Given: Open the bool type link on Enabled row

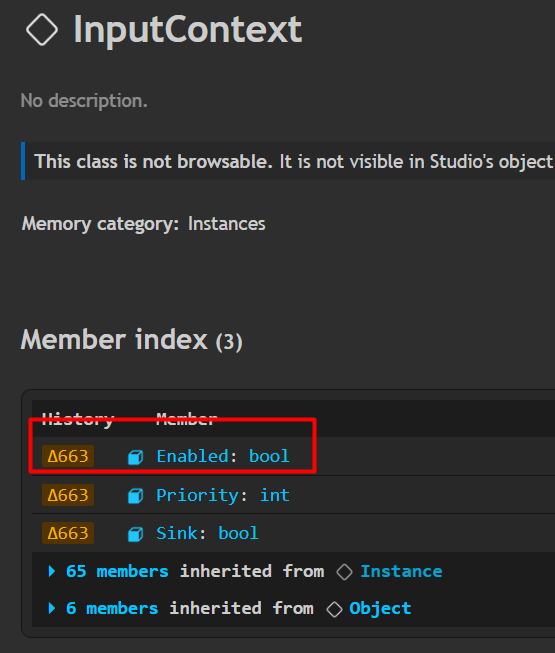Looking at the screenshot, I should [269, 456].
